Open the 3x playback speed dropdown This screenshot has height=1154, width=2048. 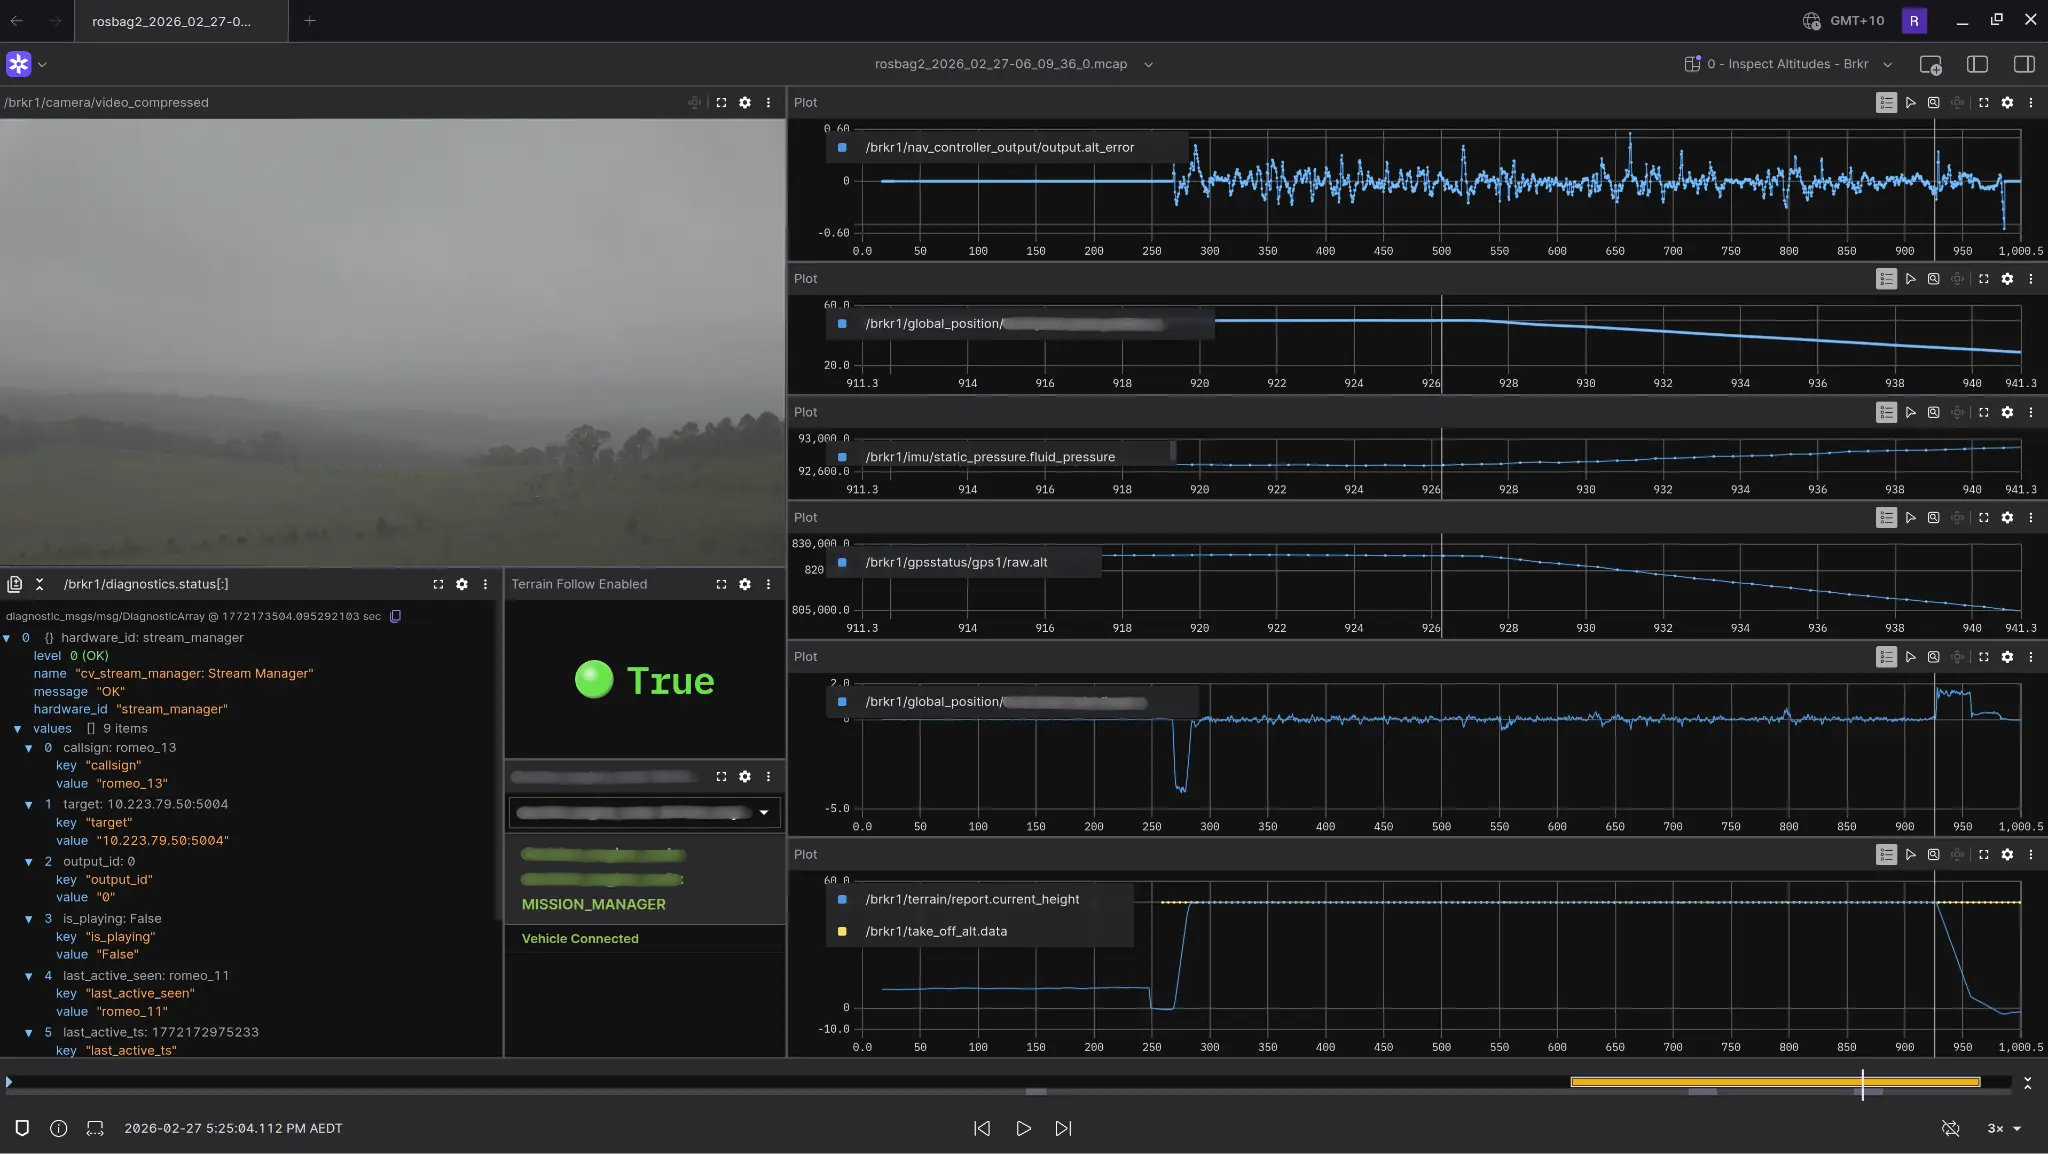point(2003,1128)
